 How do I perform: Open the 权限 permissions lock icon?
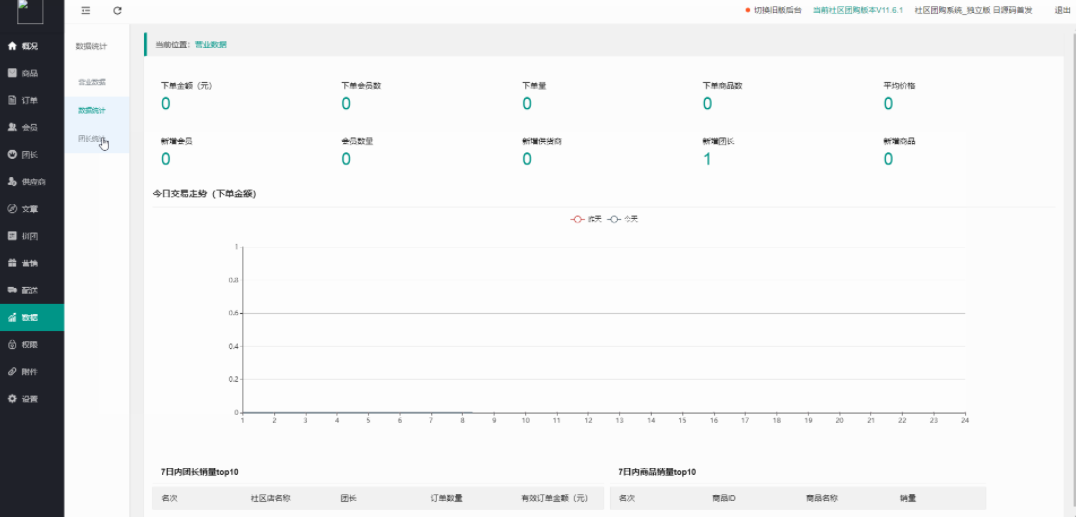(x=12, y=344)
